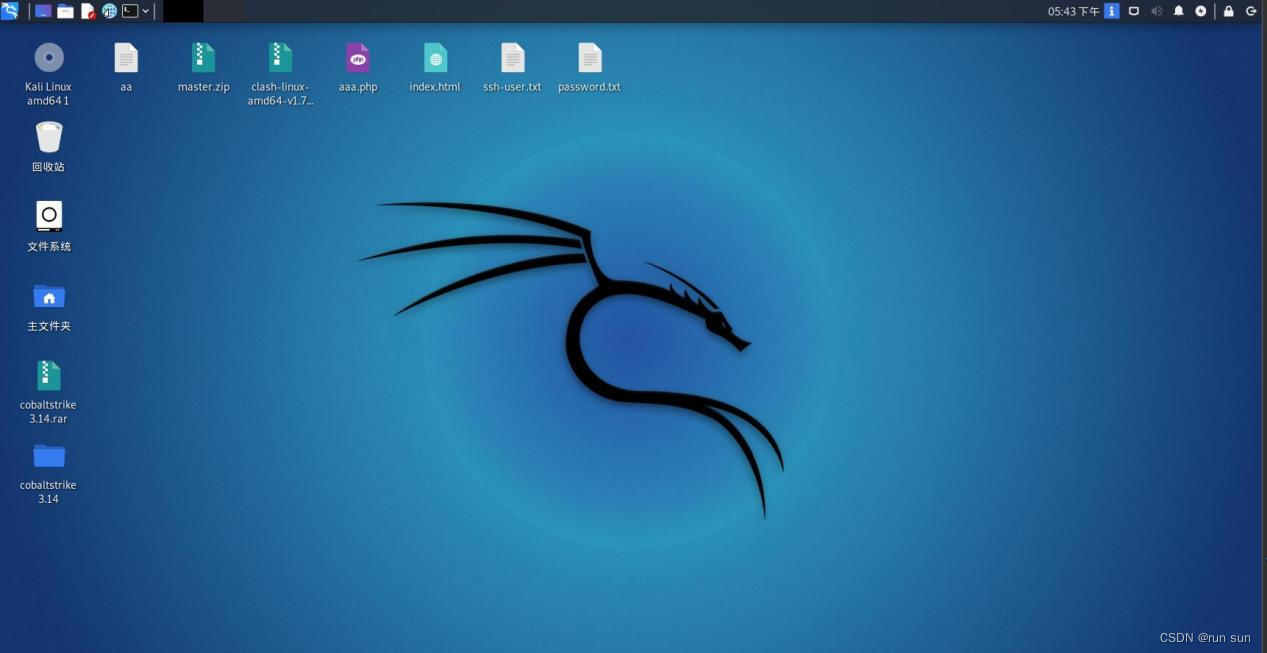
Task: Open the Kali dragon applications menu
Action: tap(10, 11)
